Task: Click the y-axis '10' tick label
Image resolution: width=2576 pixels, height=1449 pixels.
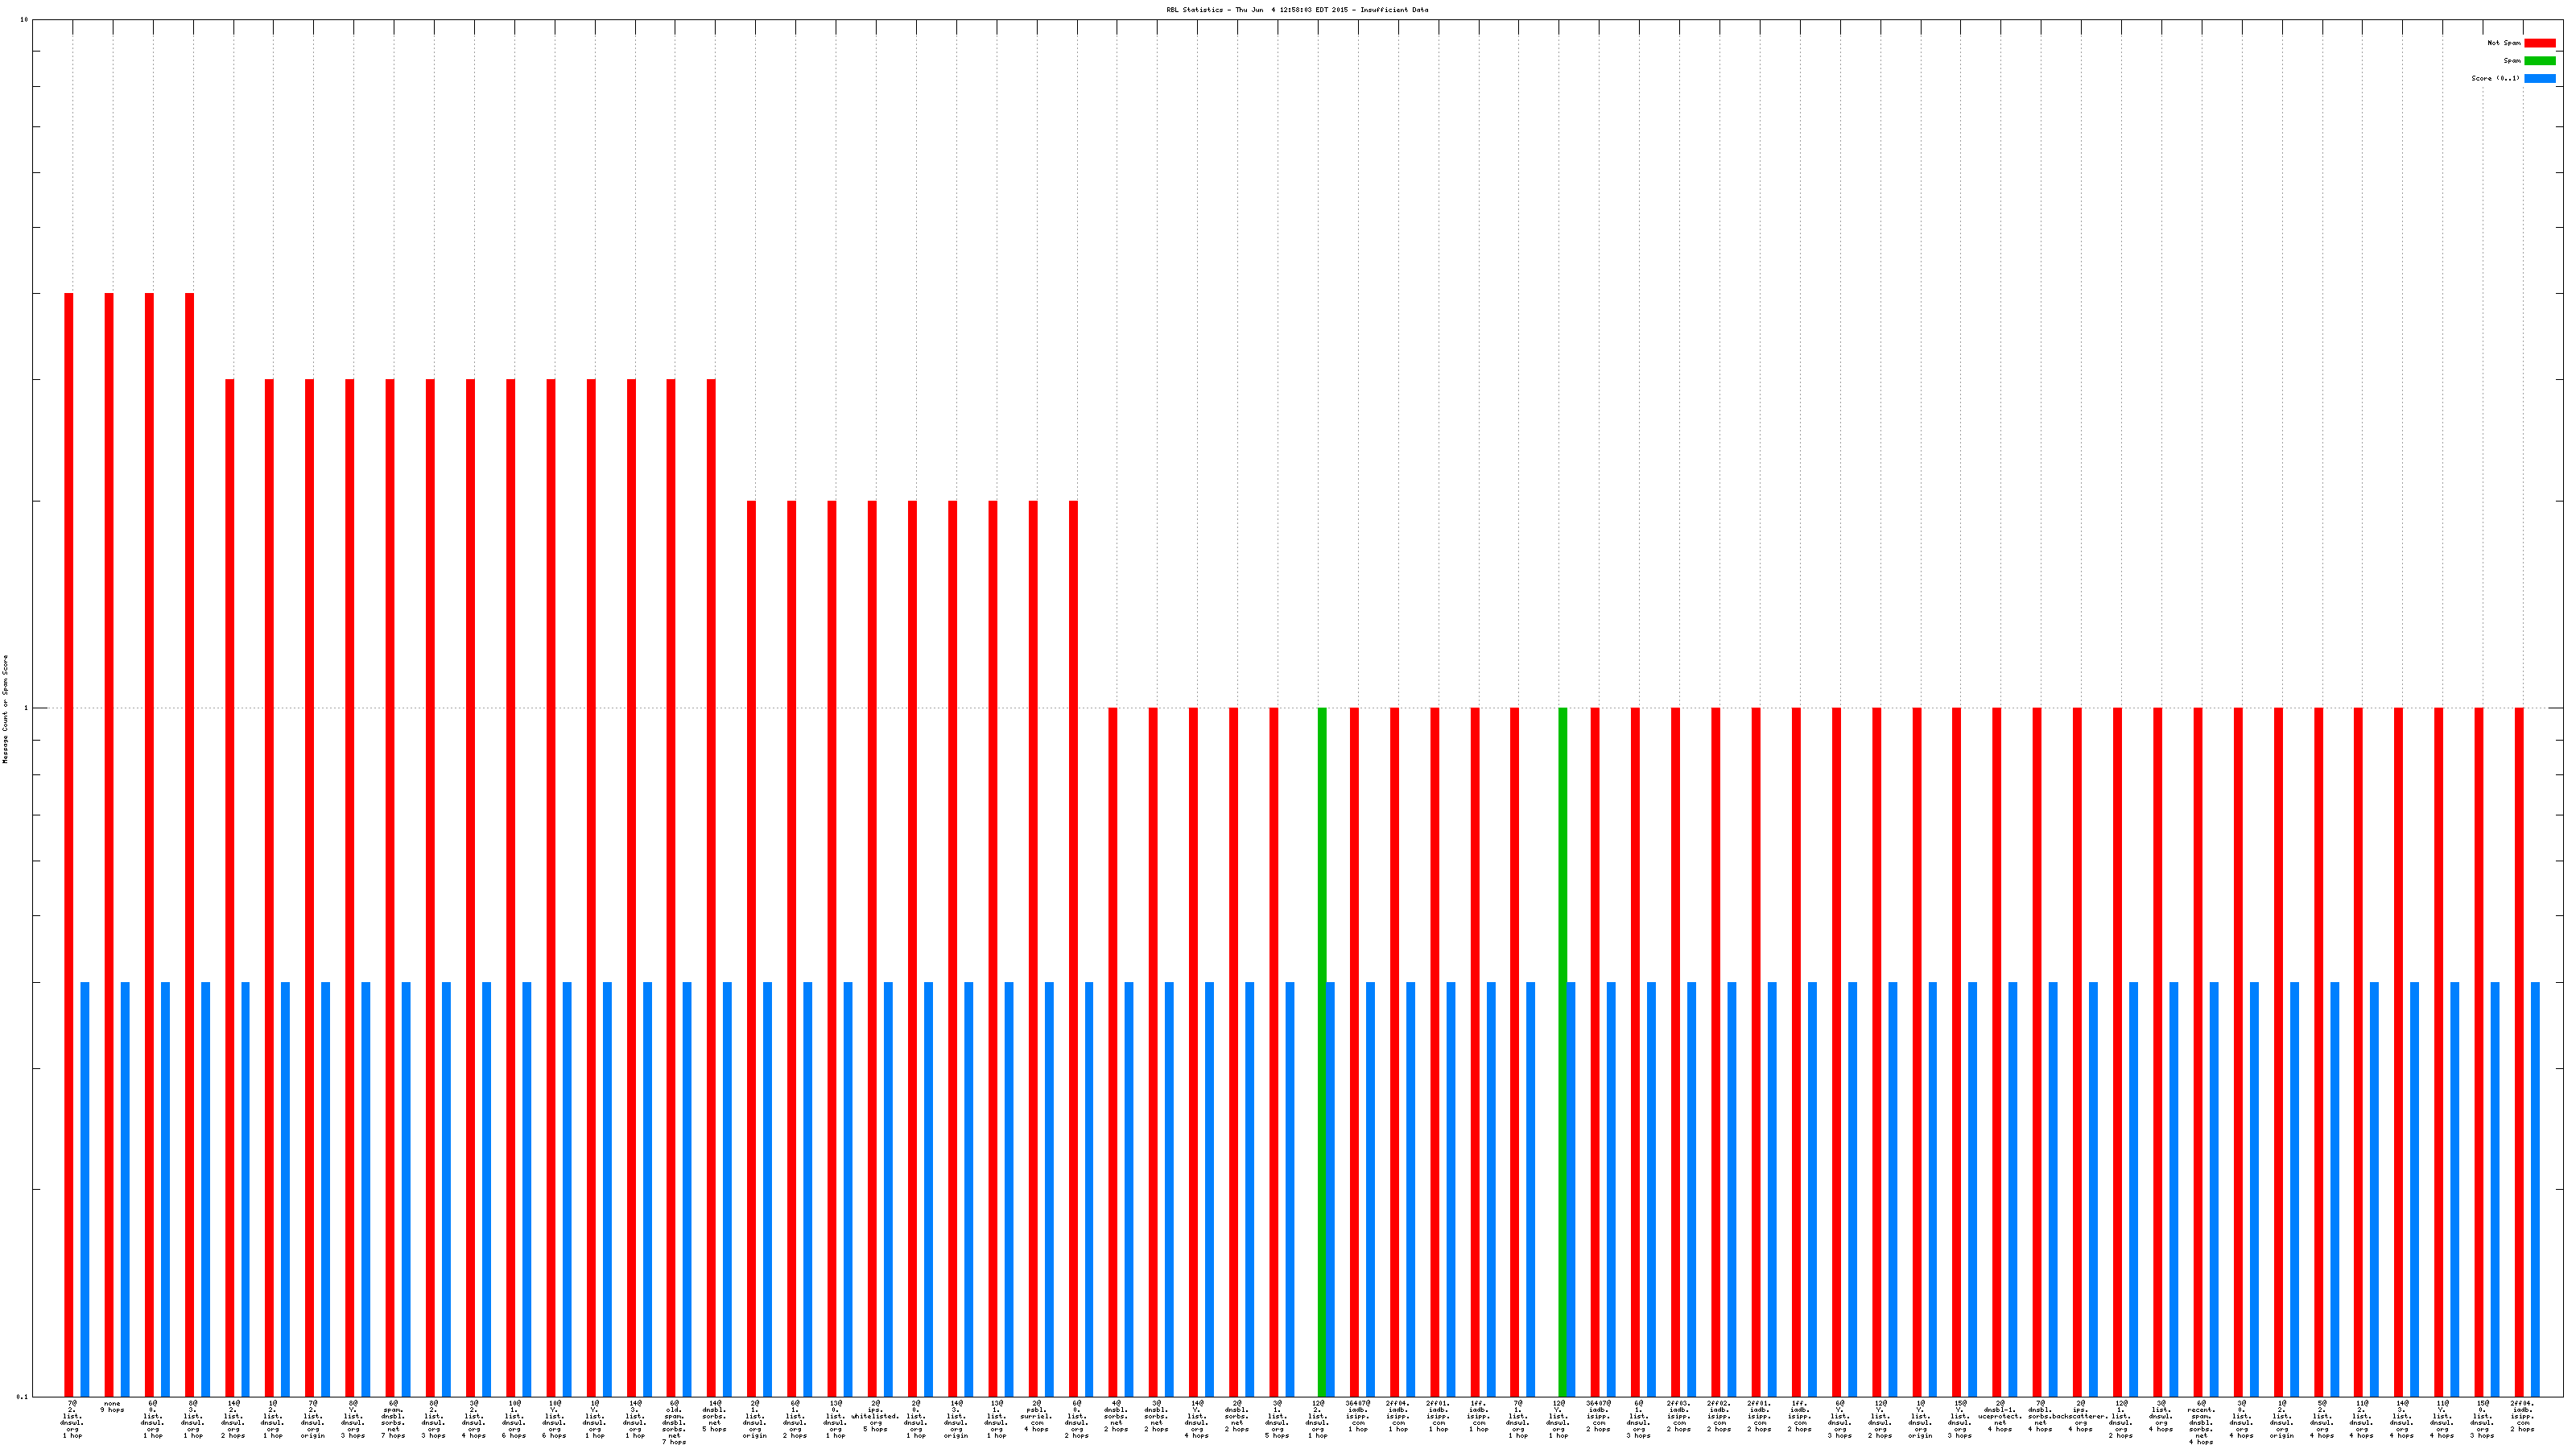Action: click(24, 20)
